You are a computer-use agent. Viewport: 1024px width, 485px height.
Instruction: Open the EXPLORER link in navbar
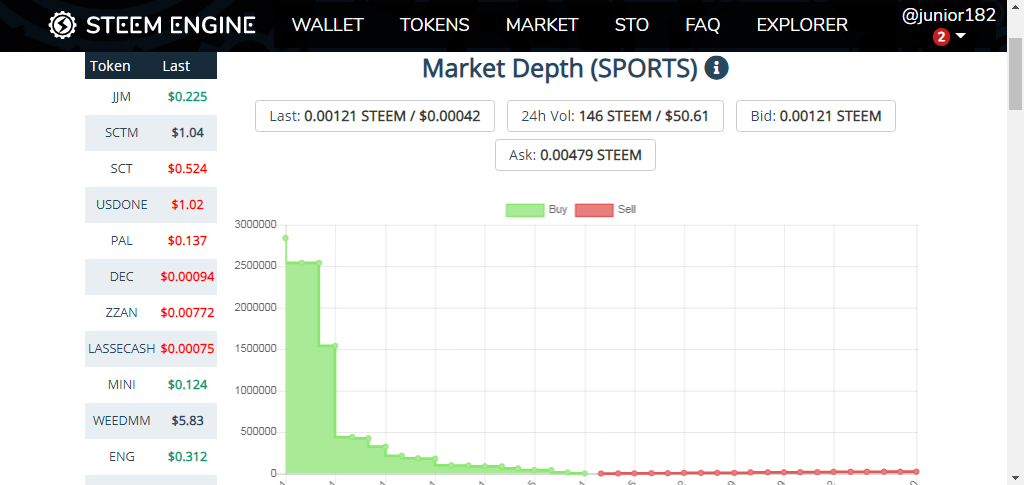tap(802, 25)
